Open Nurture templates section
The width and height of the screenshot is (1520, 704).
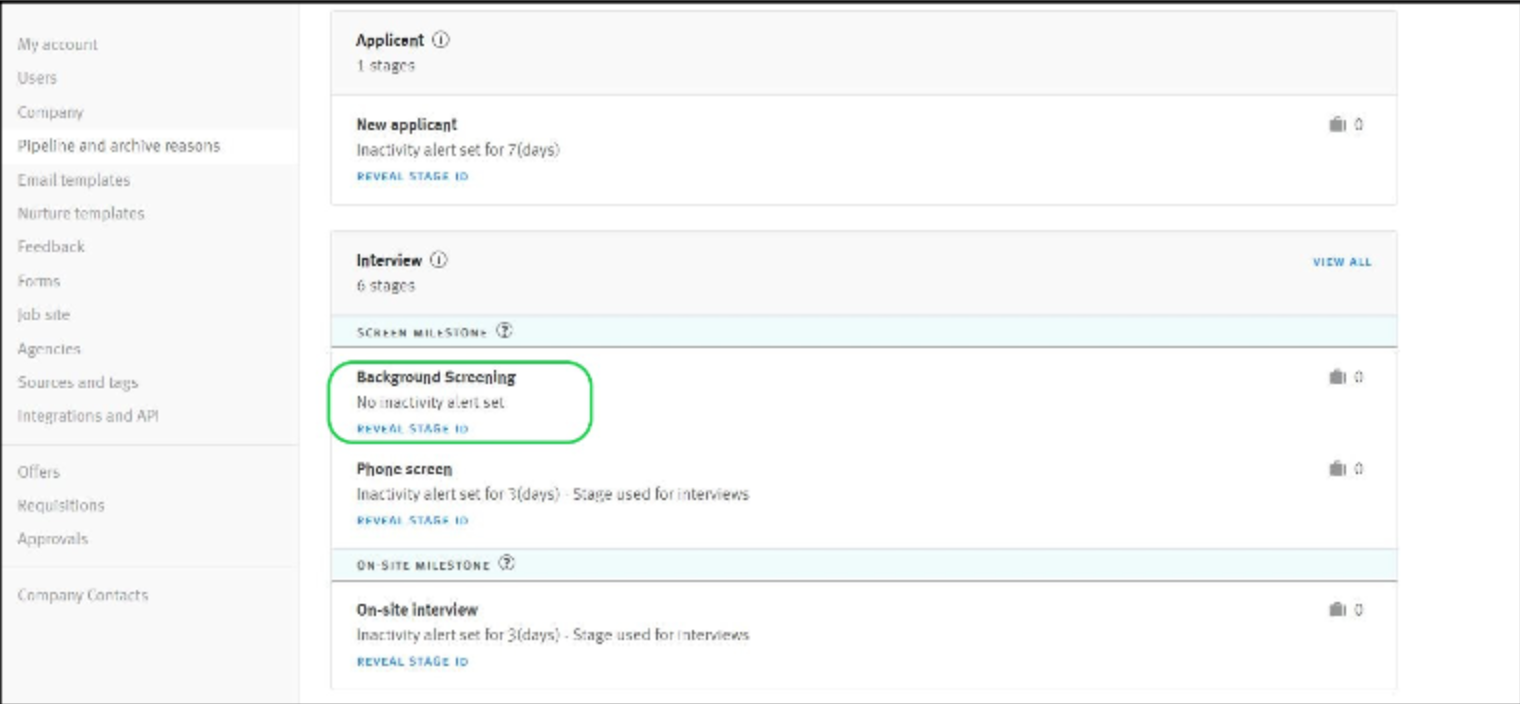(x=81, y=213)
